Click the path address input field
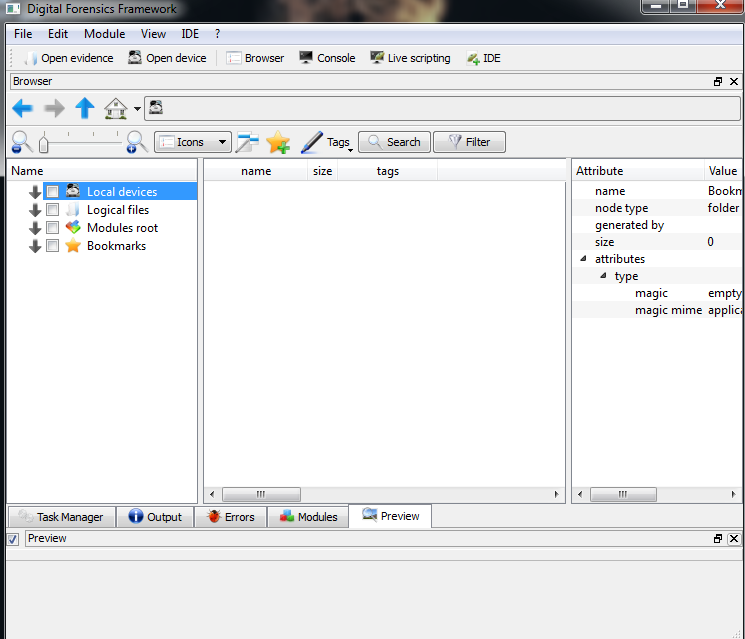The width and height of the screenshot is (745, 639). pyautogui.click(x=442, y=108)
